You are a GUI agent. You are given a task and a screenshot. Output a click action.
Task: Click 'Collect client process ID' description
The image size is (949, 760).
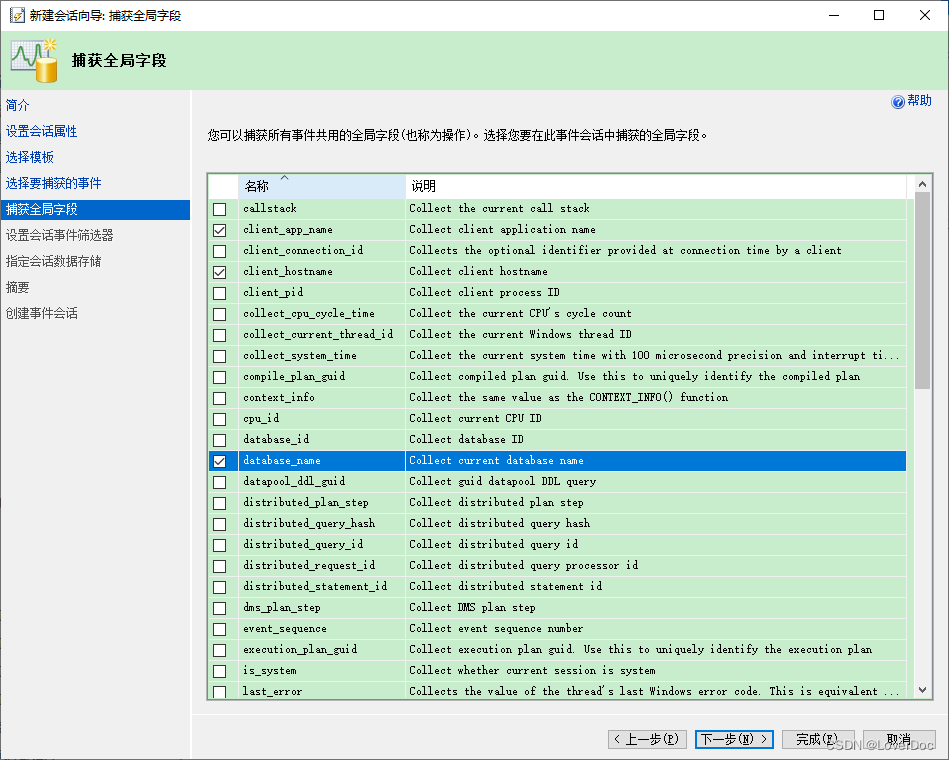484,292
